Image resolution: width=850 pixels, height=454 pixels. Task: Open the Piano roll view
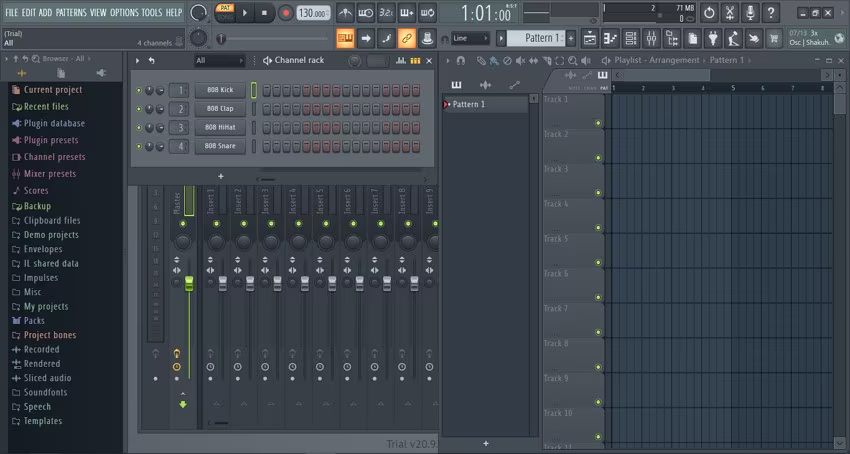610,38
